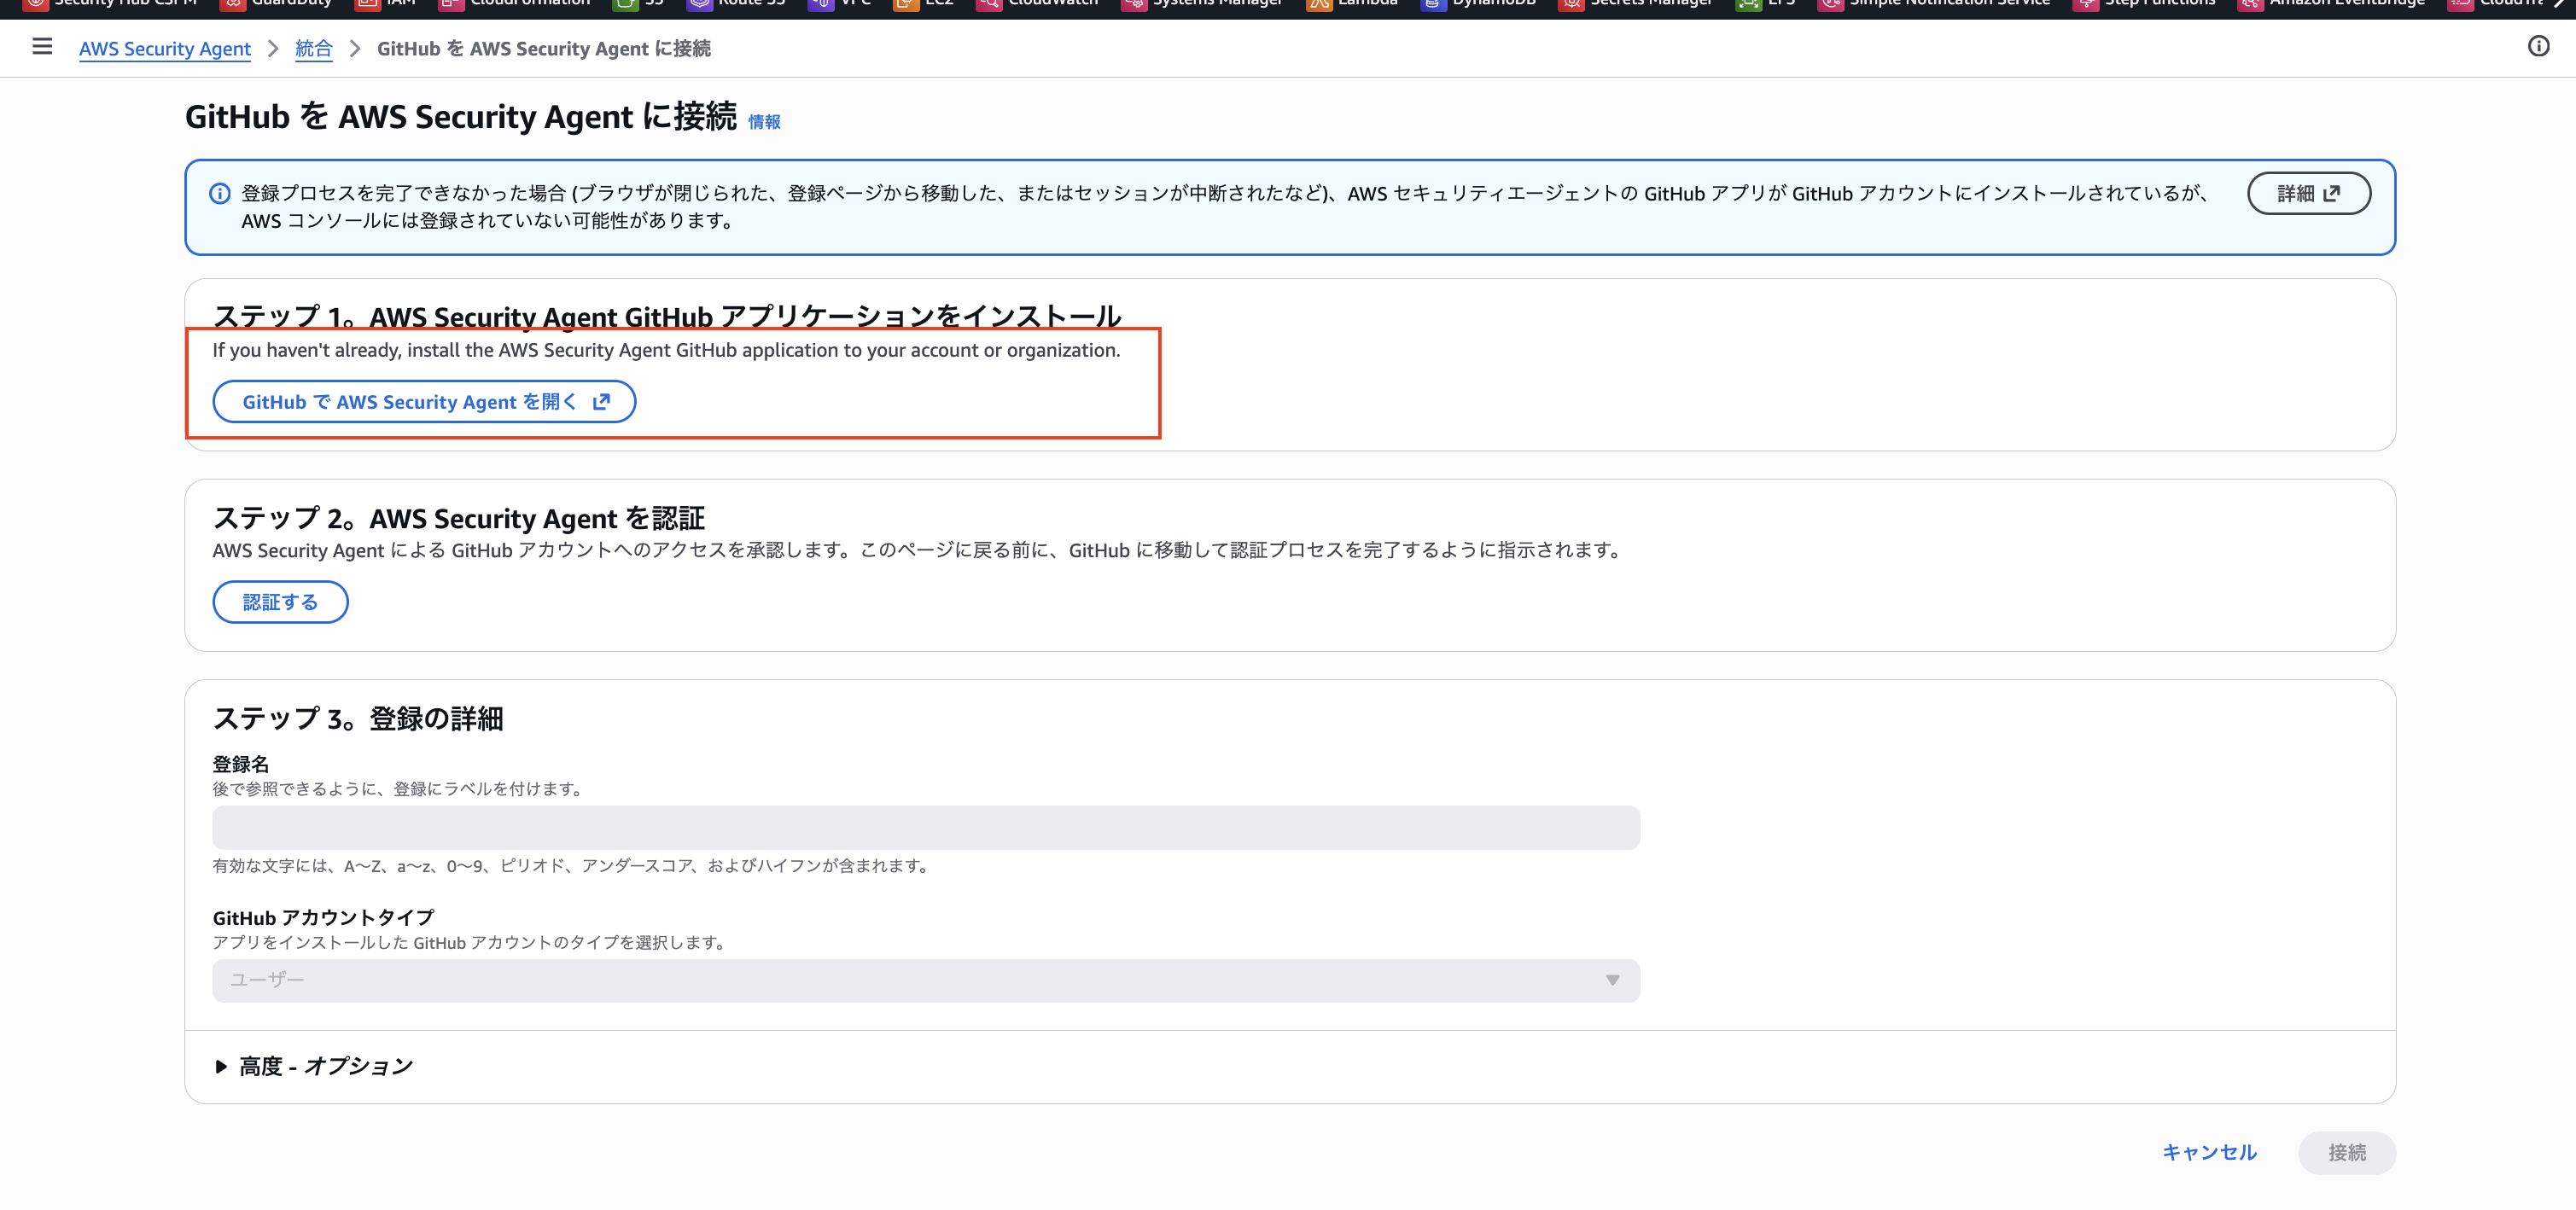2576x1210 pixels.
Task: Open the GitHub アカウントタイプ dropdown
Action: tap(925, 980)
